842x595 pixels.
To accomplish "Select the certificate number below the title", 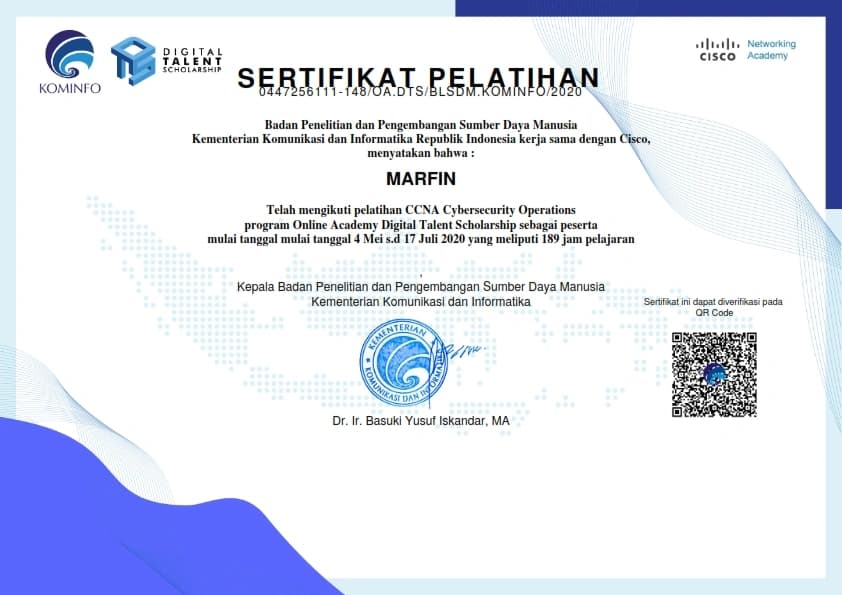I will [419, 93].
